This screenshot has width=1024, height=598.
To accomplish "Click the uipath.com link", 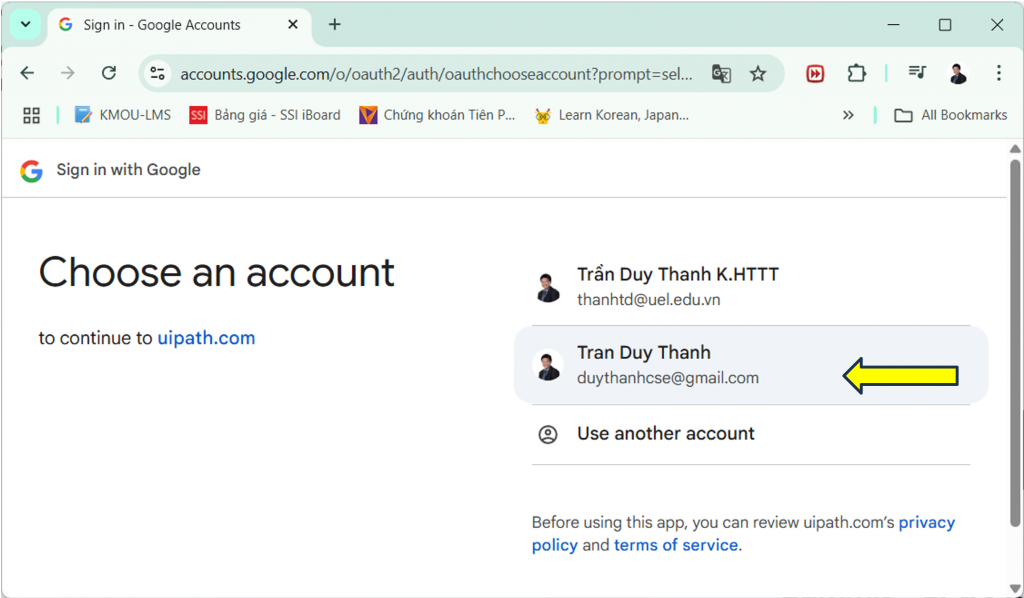I will pyautogui.click(x=206, y=338).
